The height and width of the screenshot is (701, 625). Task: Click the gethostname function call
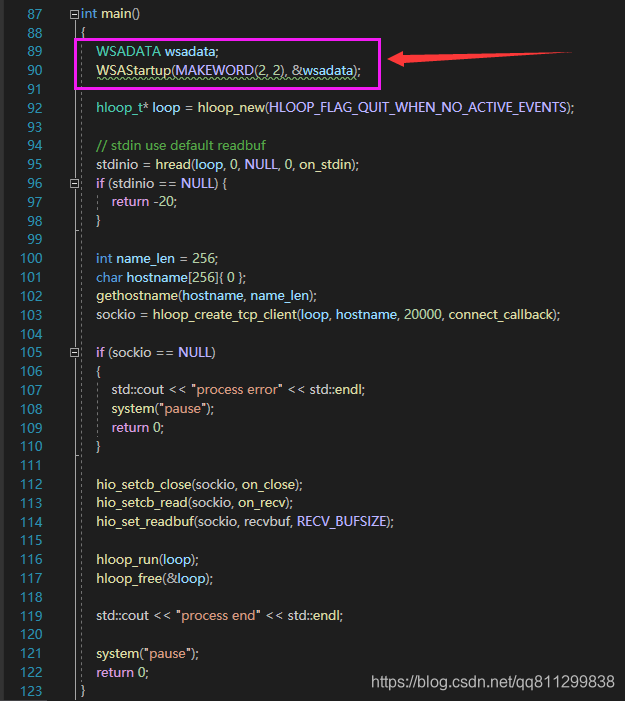(137, 296)
